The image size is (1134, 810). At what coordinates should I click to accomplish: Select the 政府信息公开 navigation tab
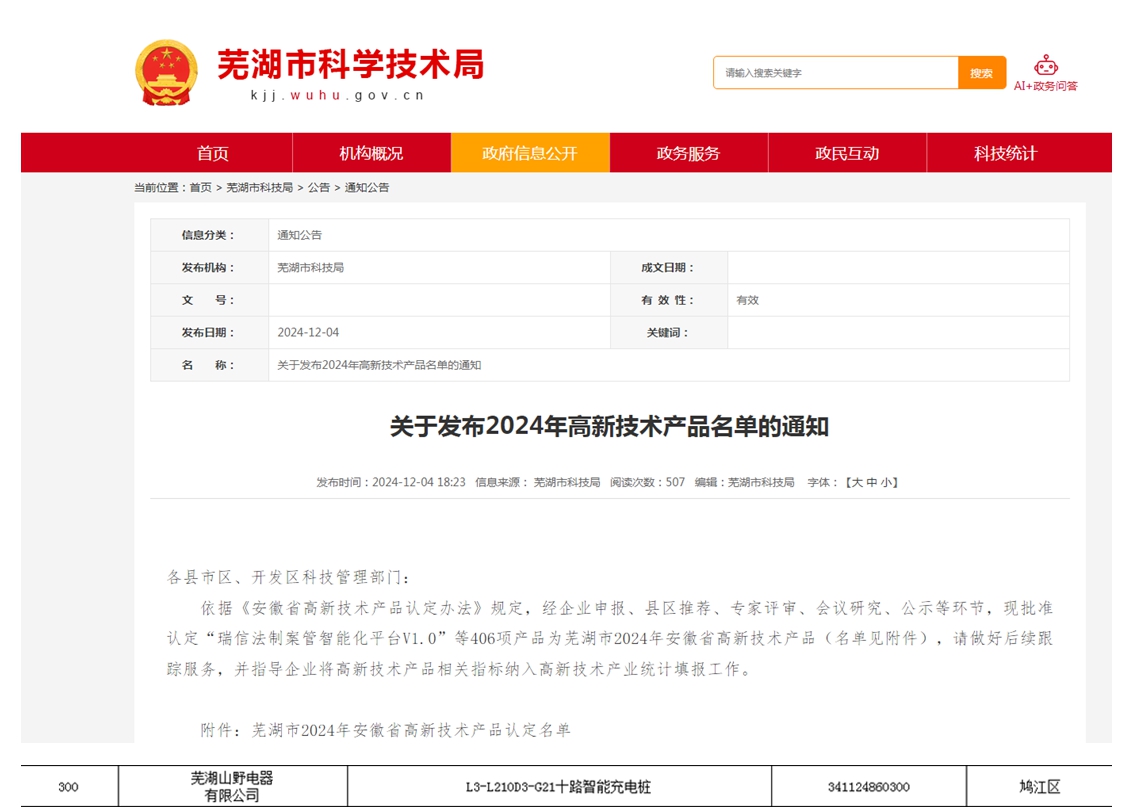point(530,153)
